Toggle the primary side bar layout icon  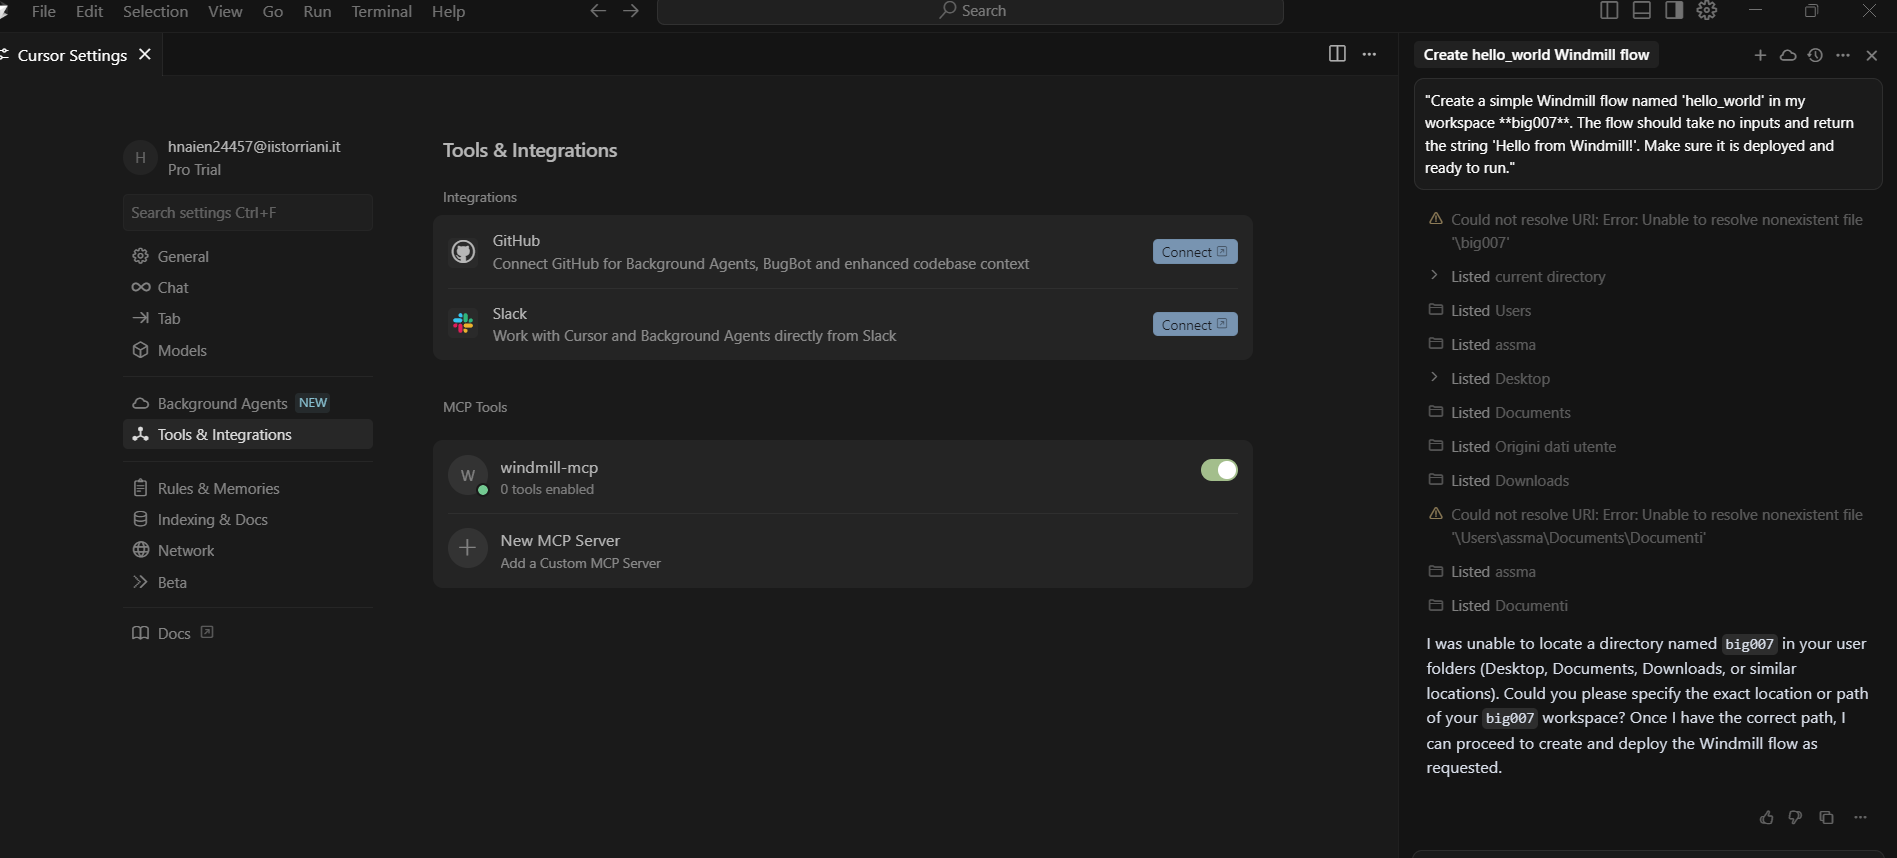coord(1609,10)
